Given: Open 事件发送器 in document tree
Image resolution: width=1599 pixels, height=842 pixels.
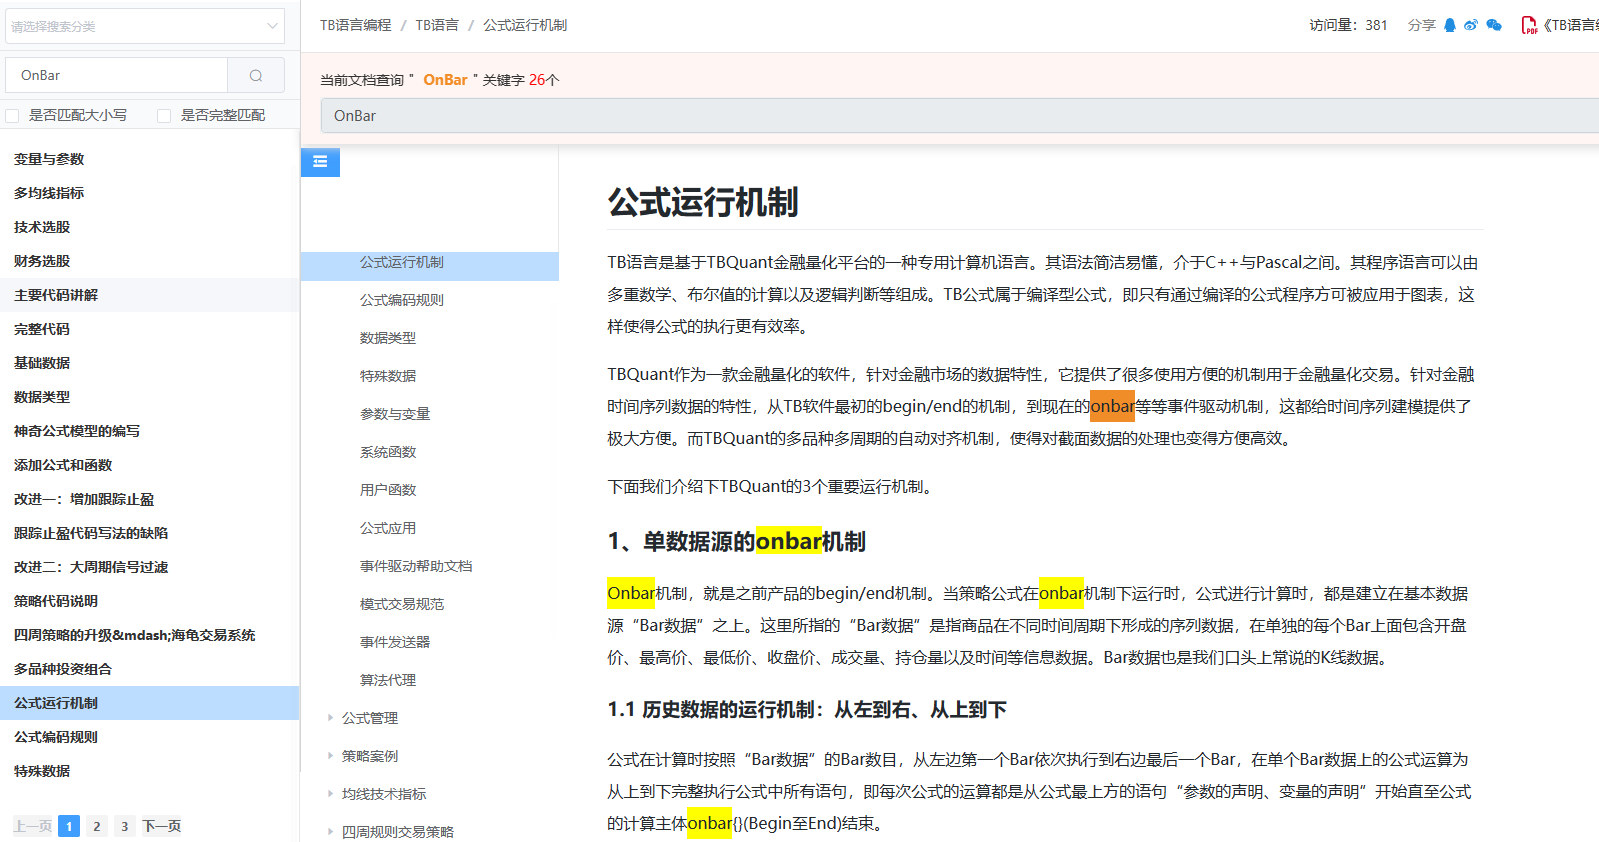Looking at the screenshot, I should [395, 642].
